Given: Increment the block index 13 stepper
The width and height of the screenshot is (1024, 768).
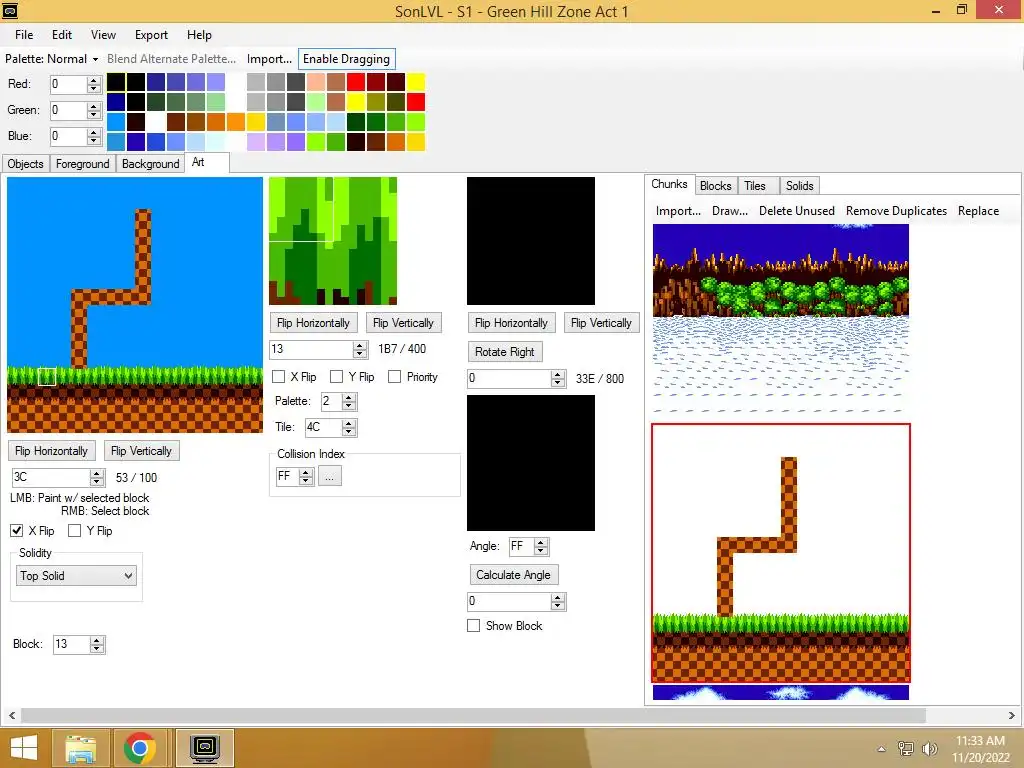Looking at the screenshot, I should point(360,345).
